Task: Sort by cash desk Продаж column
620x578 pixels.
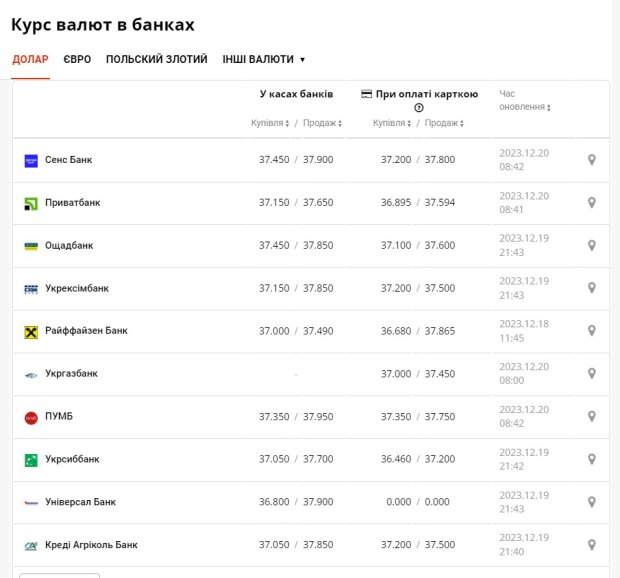Action: coord(322,123)
